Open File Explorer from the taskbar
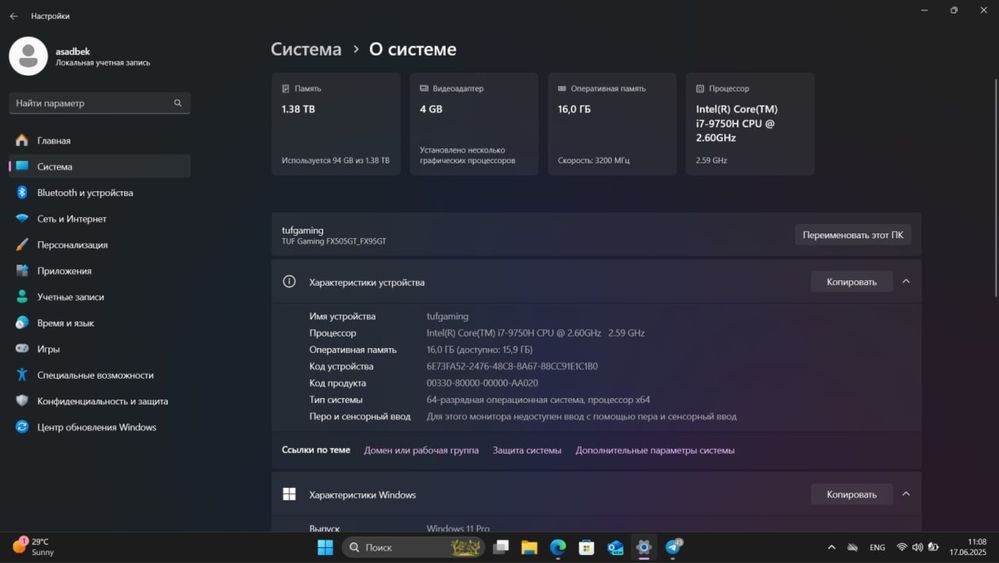Viewport: 999px width, 563px height. (x=529, y=547)
